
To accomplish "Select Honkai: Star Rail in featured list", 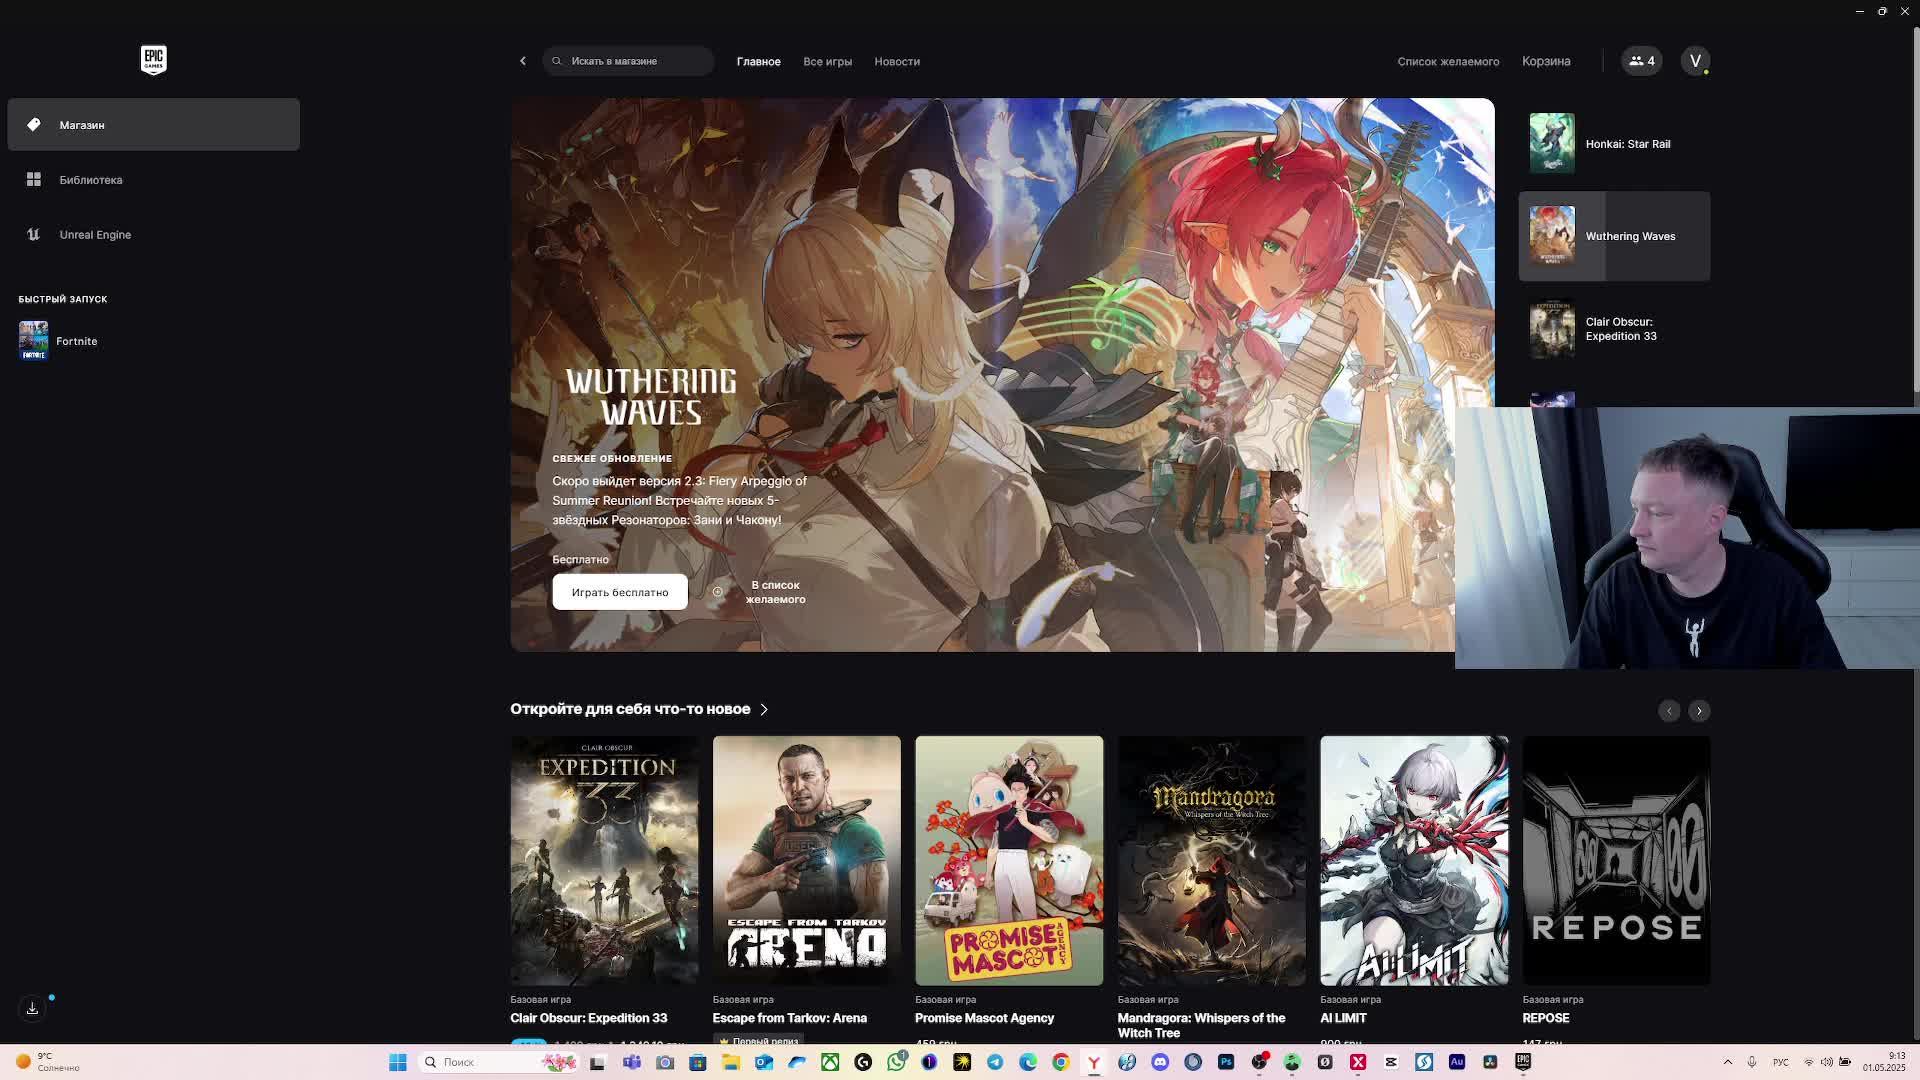I will [x=1613, y=144].
